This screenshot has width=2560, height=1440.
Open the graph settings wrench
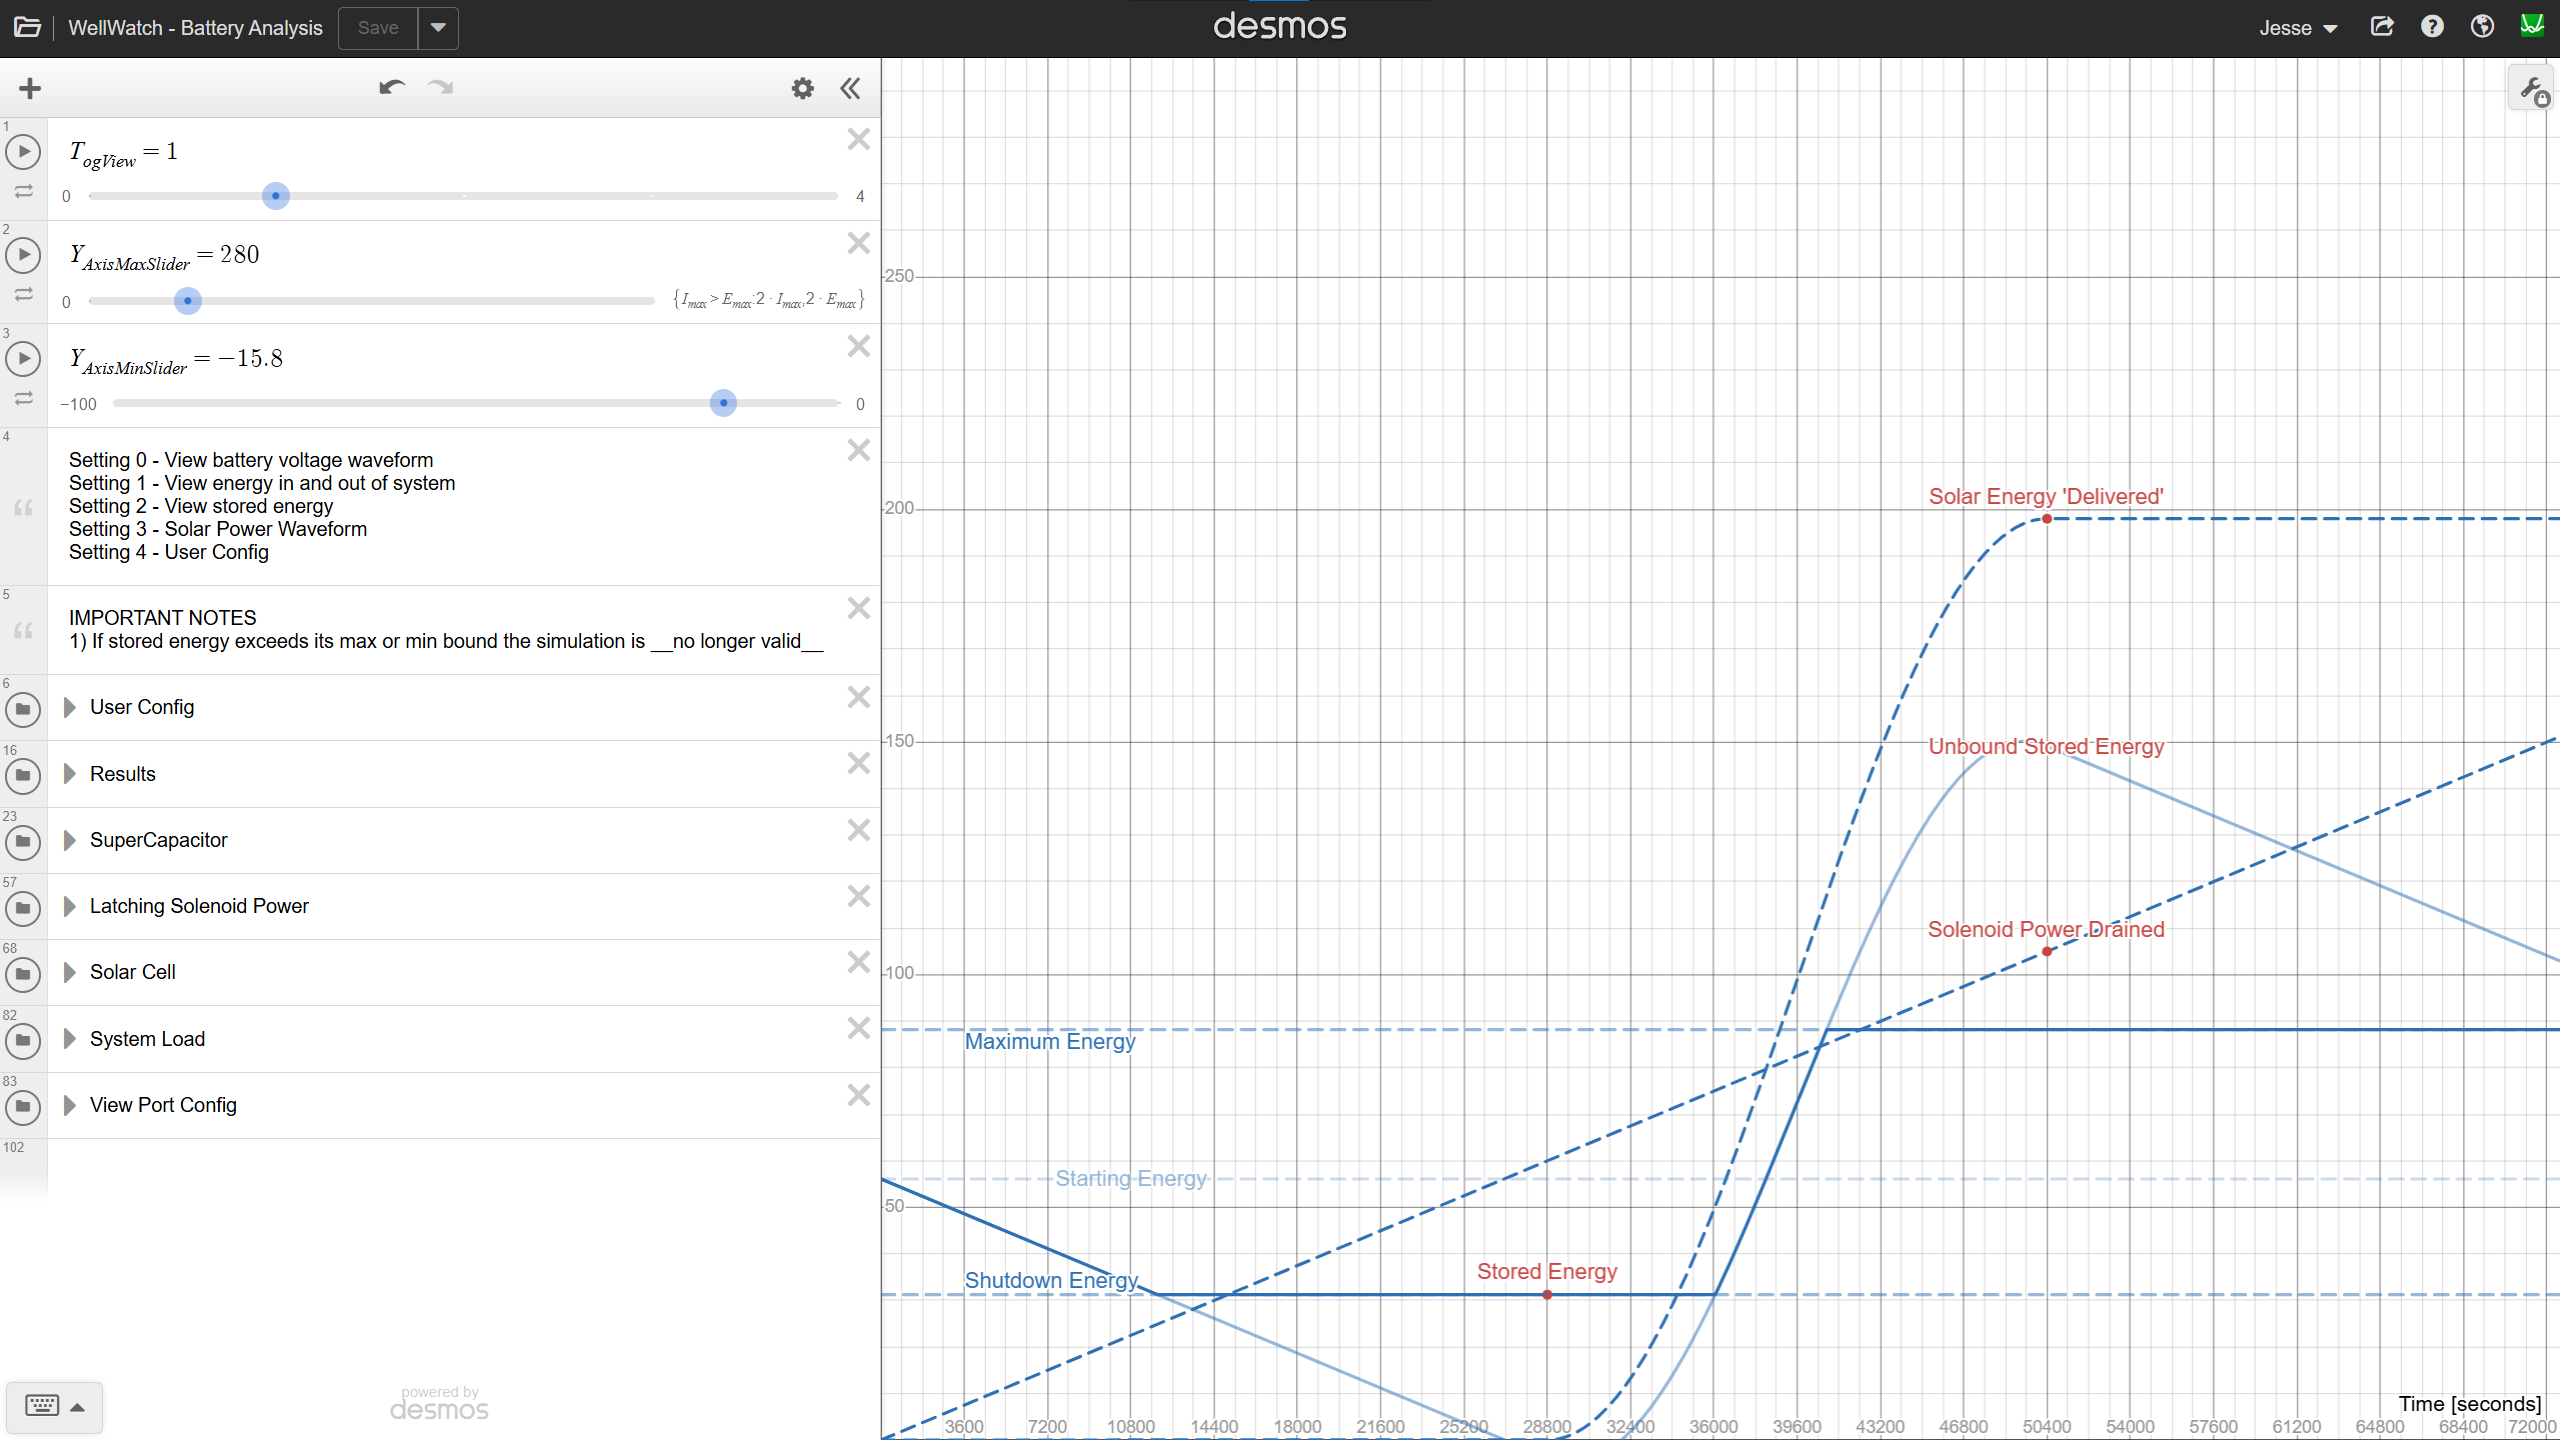tap(2533, 90)
